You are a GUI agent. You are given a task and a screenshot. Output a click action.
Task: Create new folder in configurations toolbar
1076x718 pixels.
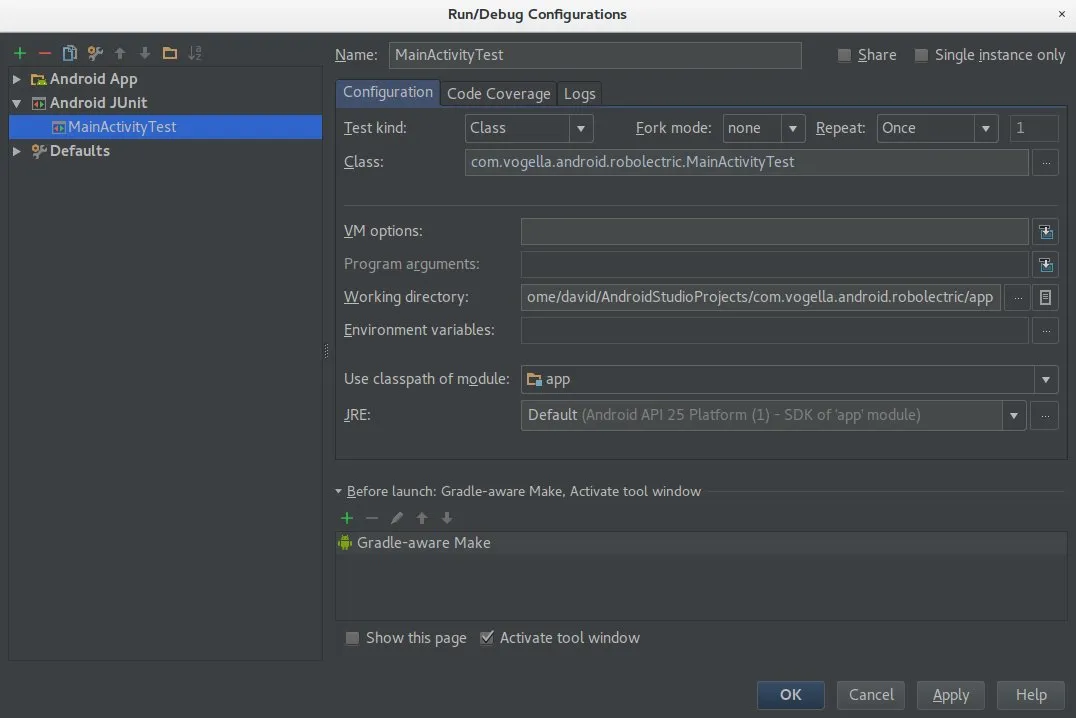[169, 54]
